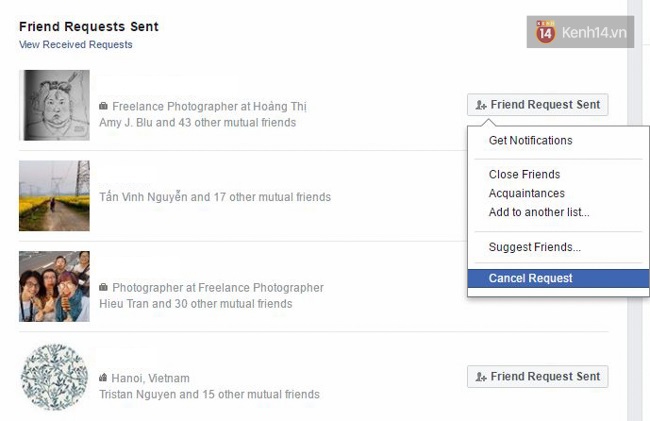Open the View Received Requests link
650x421 pixels.
[x=76, y=44]
